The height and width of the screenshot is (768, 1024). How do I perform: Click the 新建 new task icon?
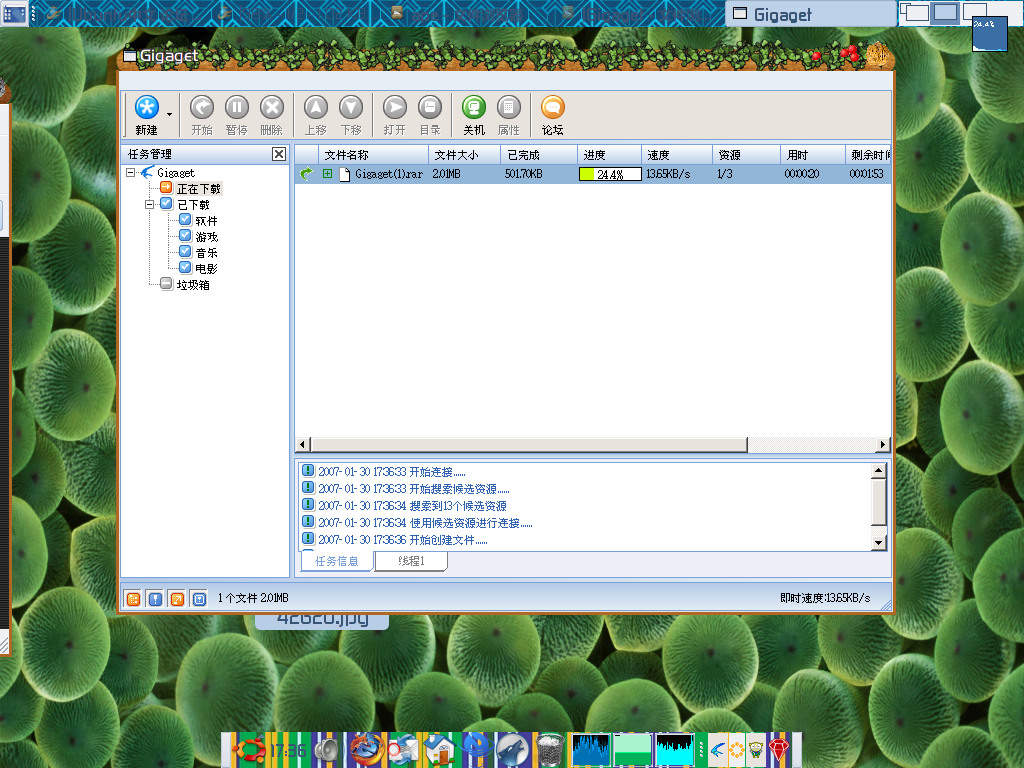point(146,108)
